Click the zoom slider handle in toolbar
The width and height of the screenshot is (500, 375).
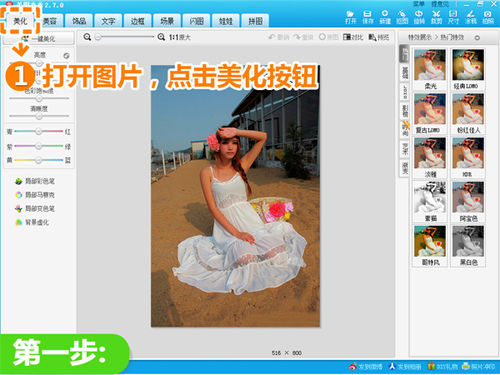click(98, 37)
